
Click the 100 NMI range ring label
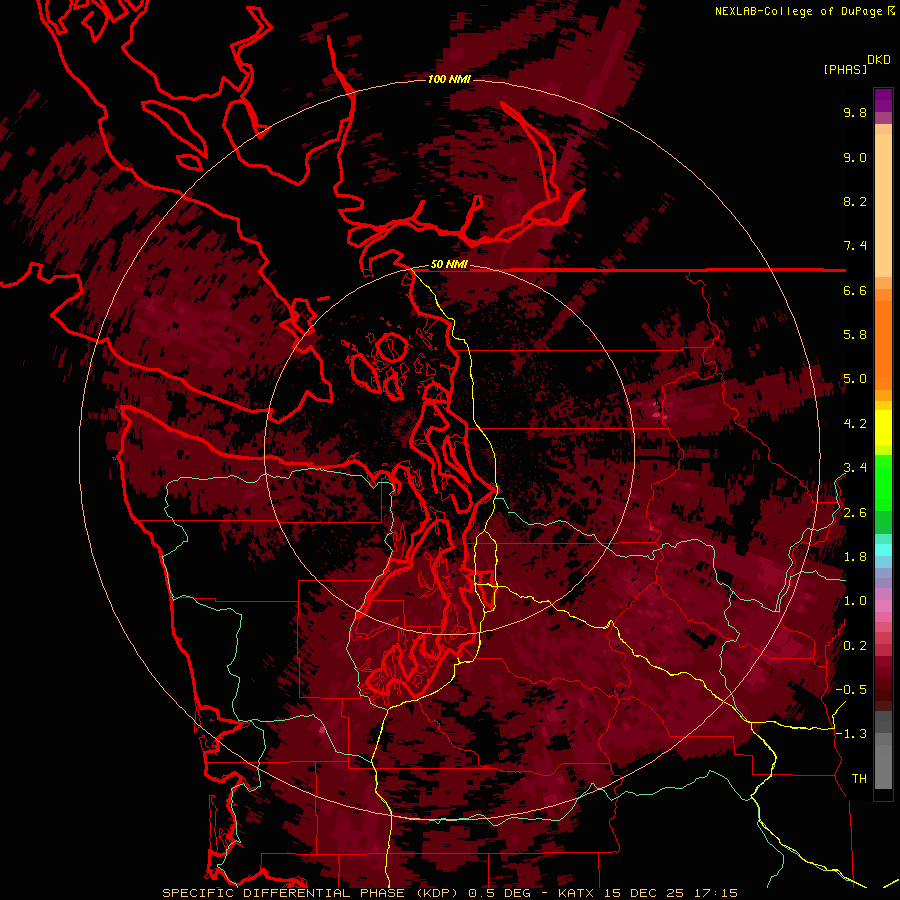point(449,79)
